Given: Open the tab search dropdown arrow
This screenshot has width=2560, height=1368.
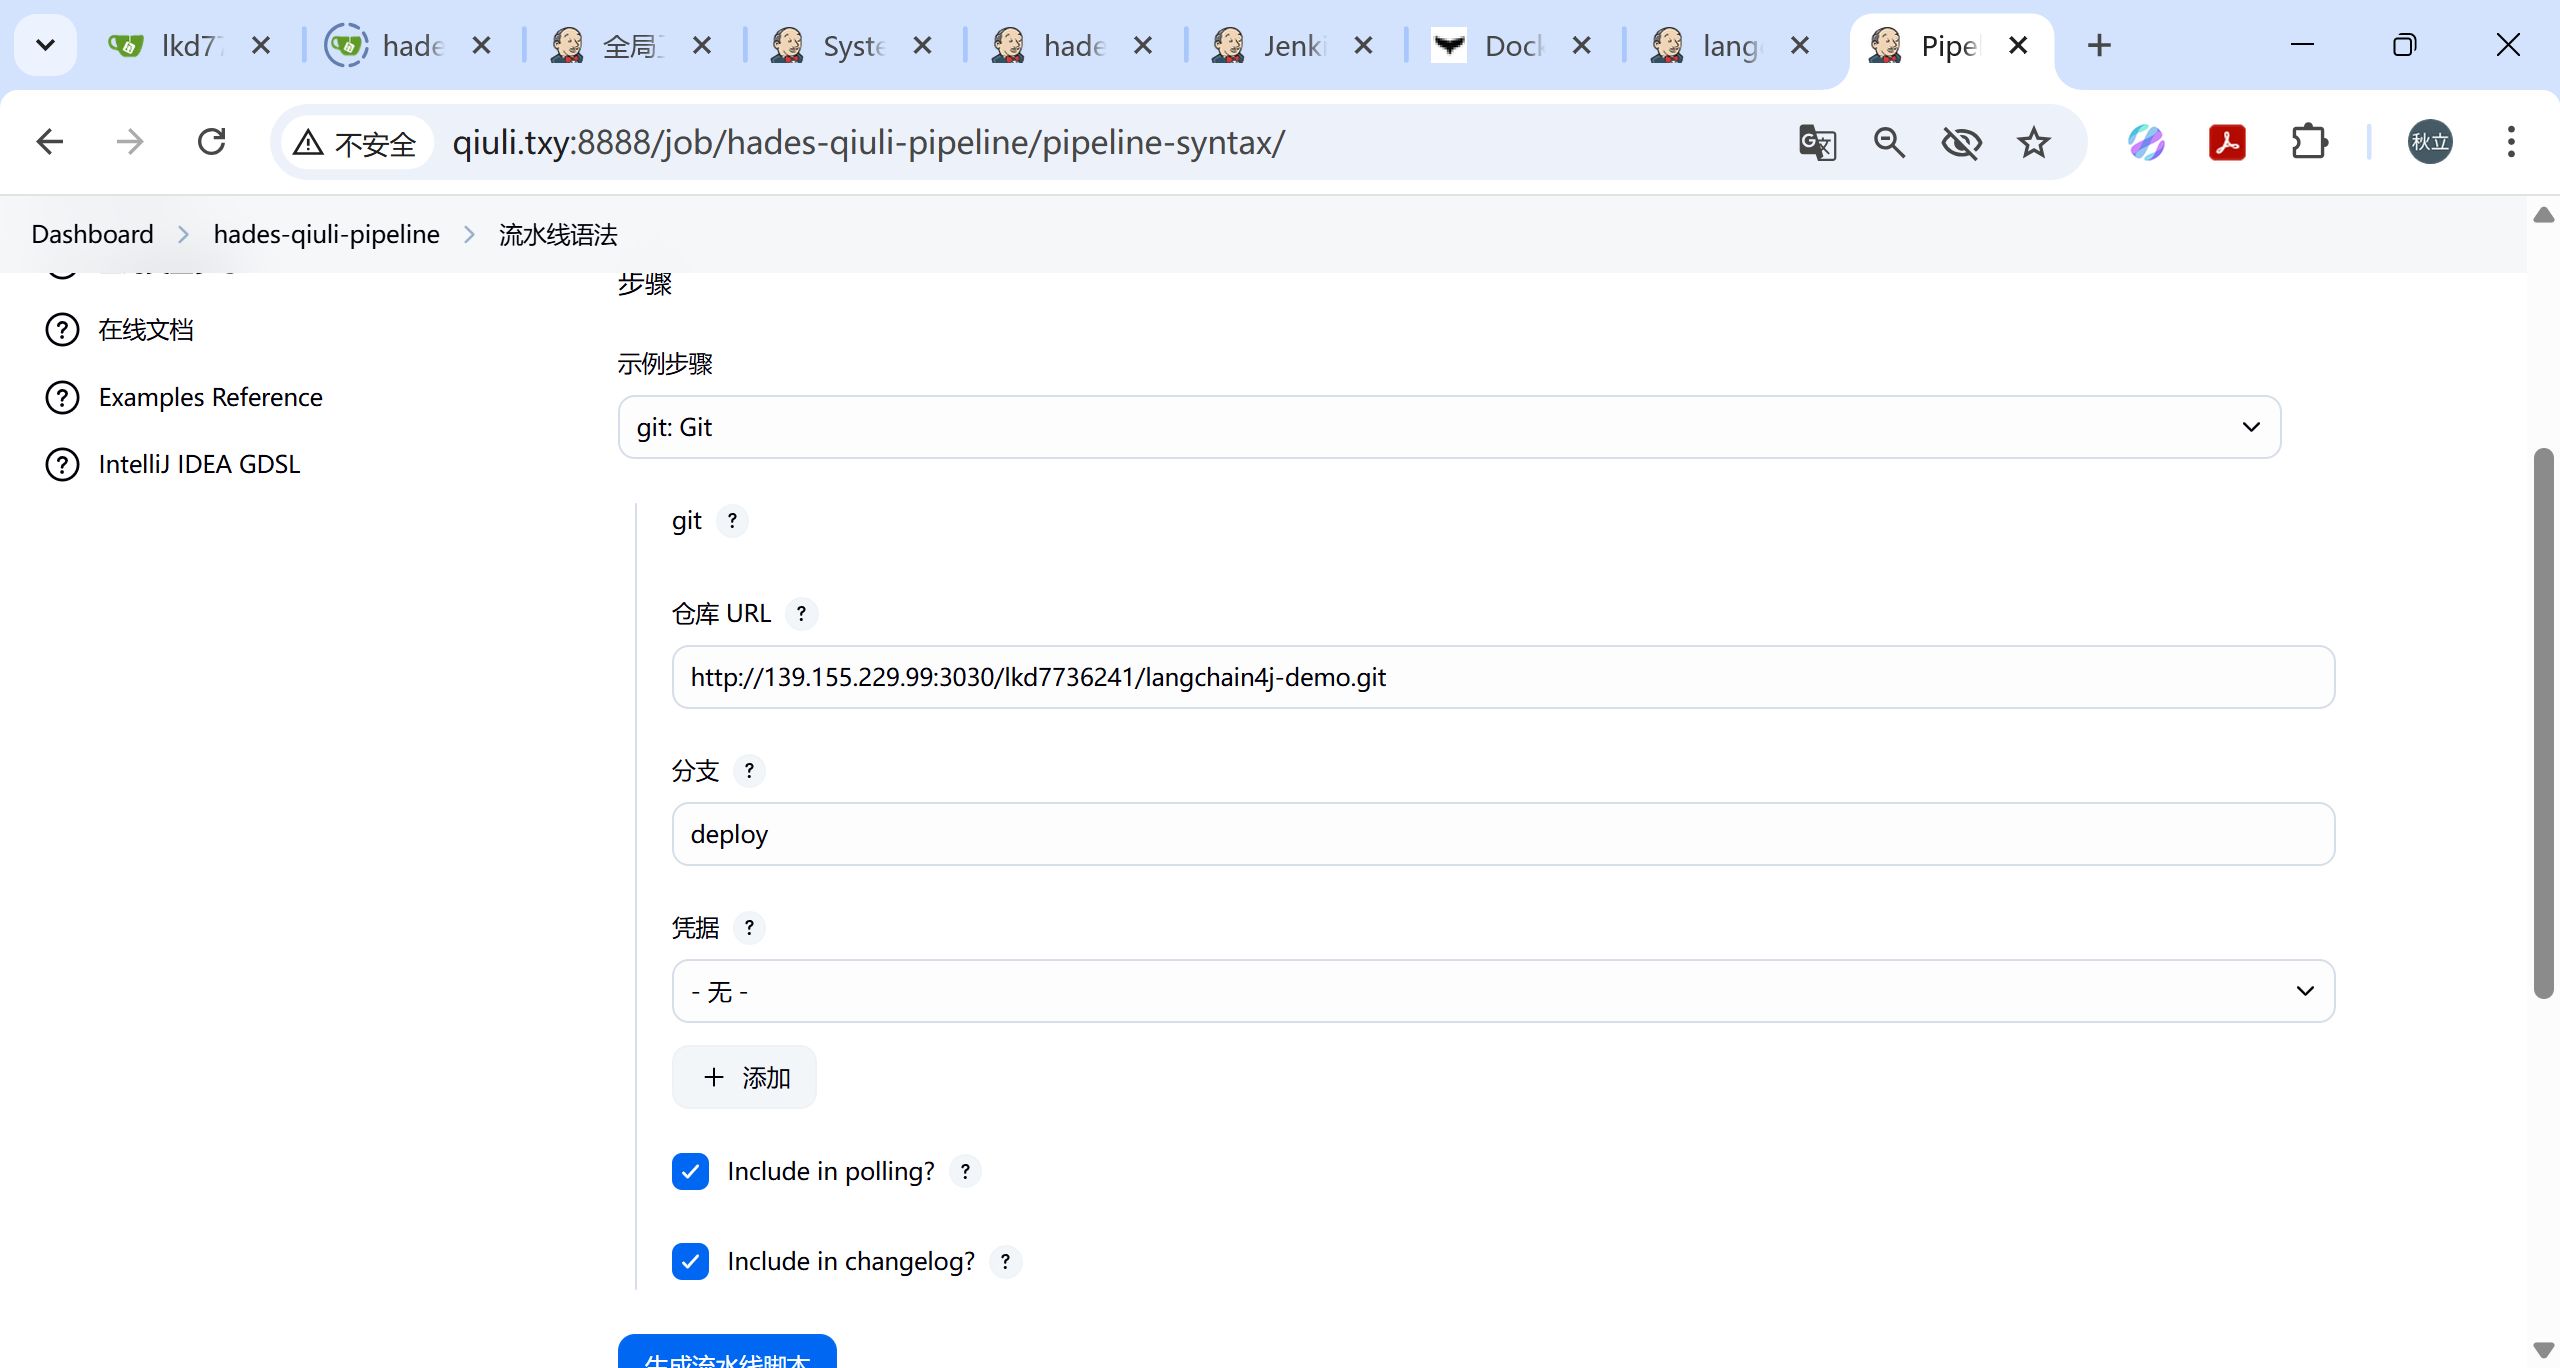Looking at the screenshot, I should (x=45, y=45).
